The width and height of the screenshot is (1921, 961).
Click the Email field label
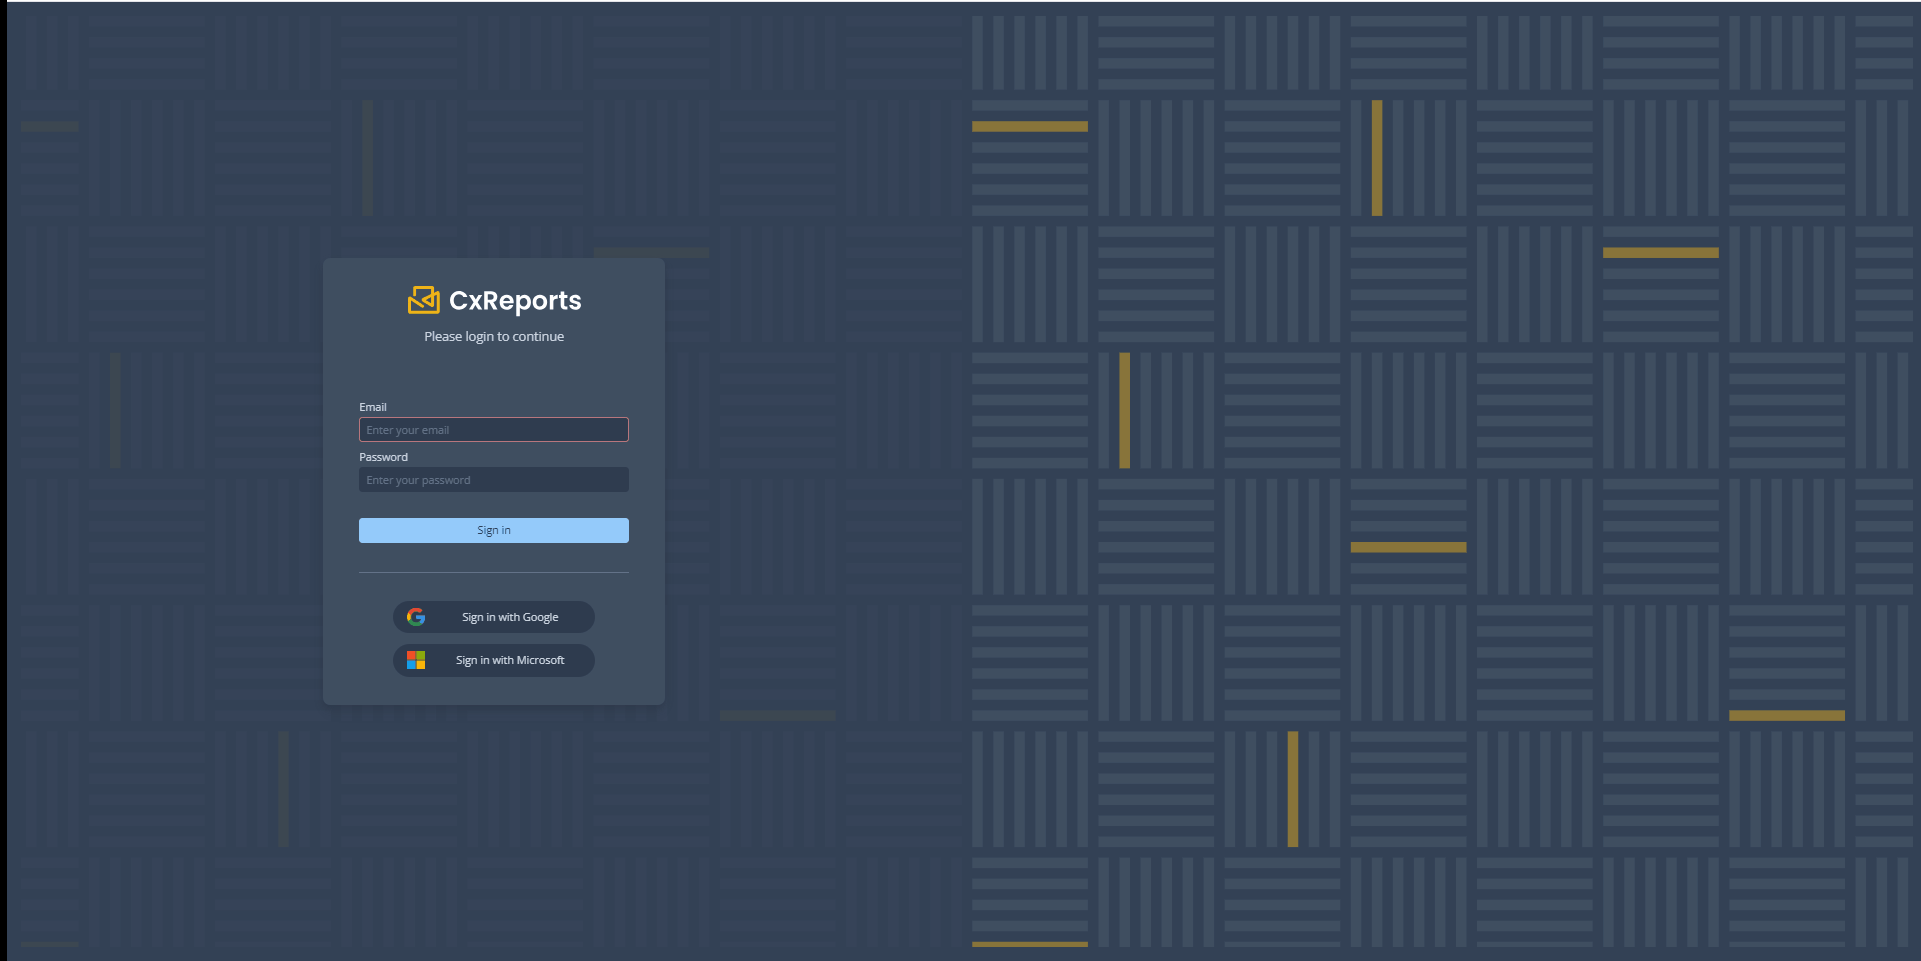coord(373,407)
